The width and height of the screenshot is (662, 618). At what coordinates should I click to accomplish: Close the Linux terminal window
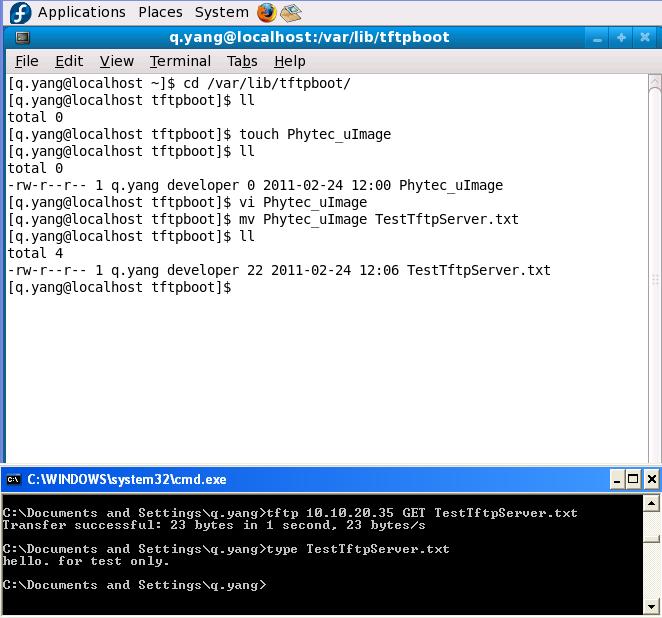click(645, 38)
